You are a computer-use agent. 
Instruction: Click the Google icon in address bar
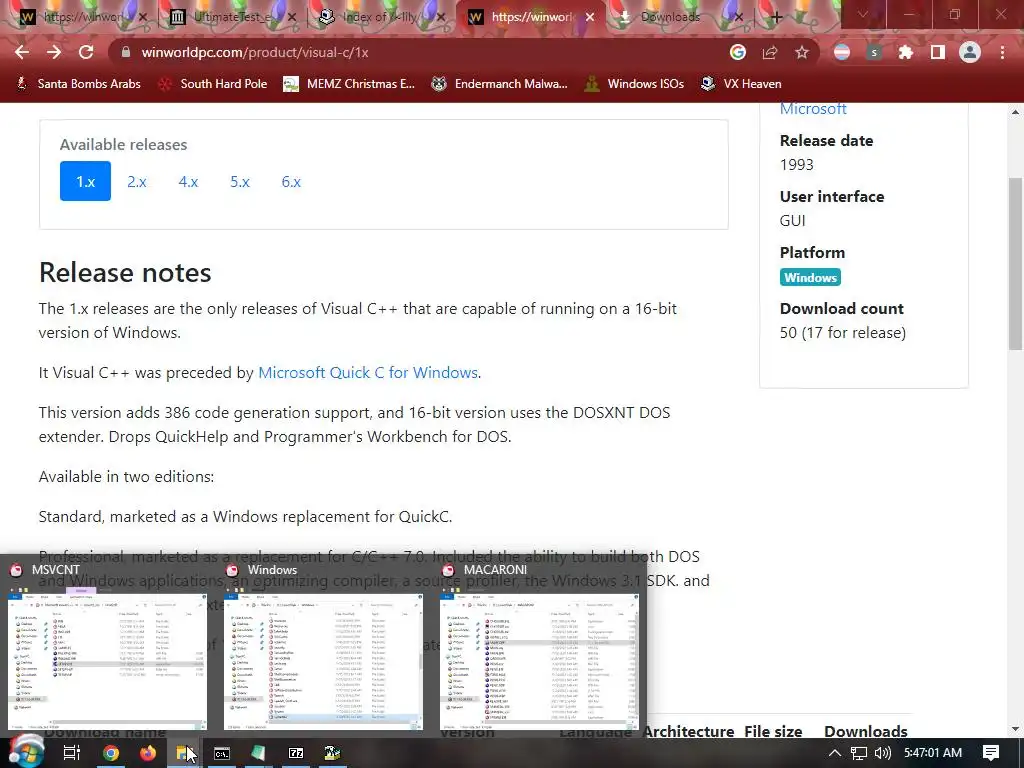(738, 52)
